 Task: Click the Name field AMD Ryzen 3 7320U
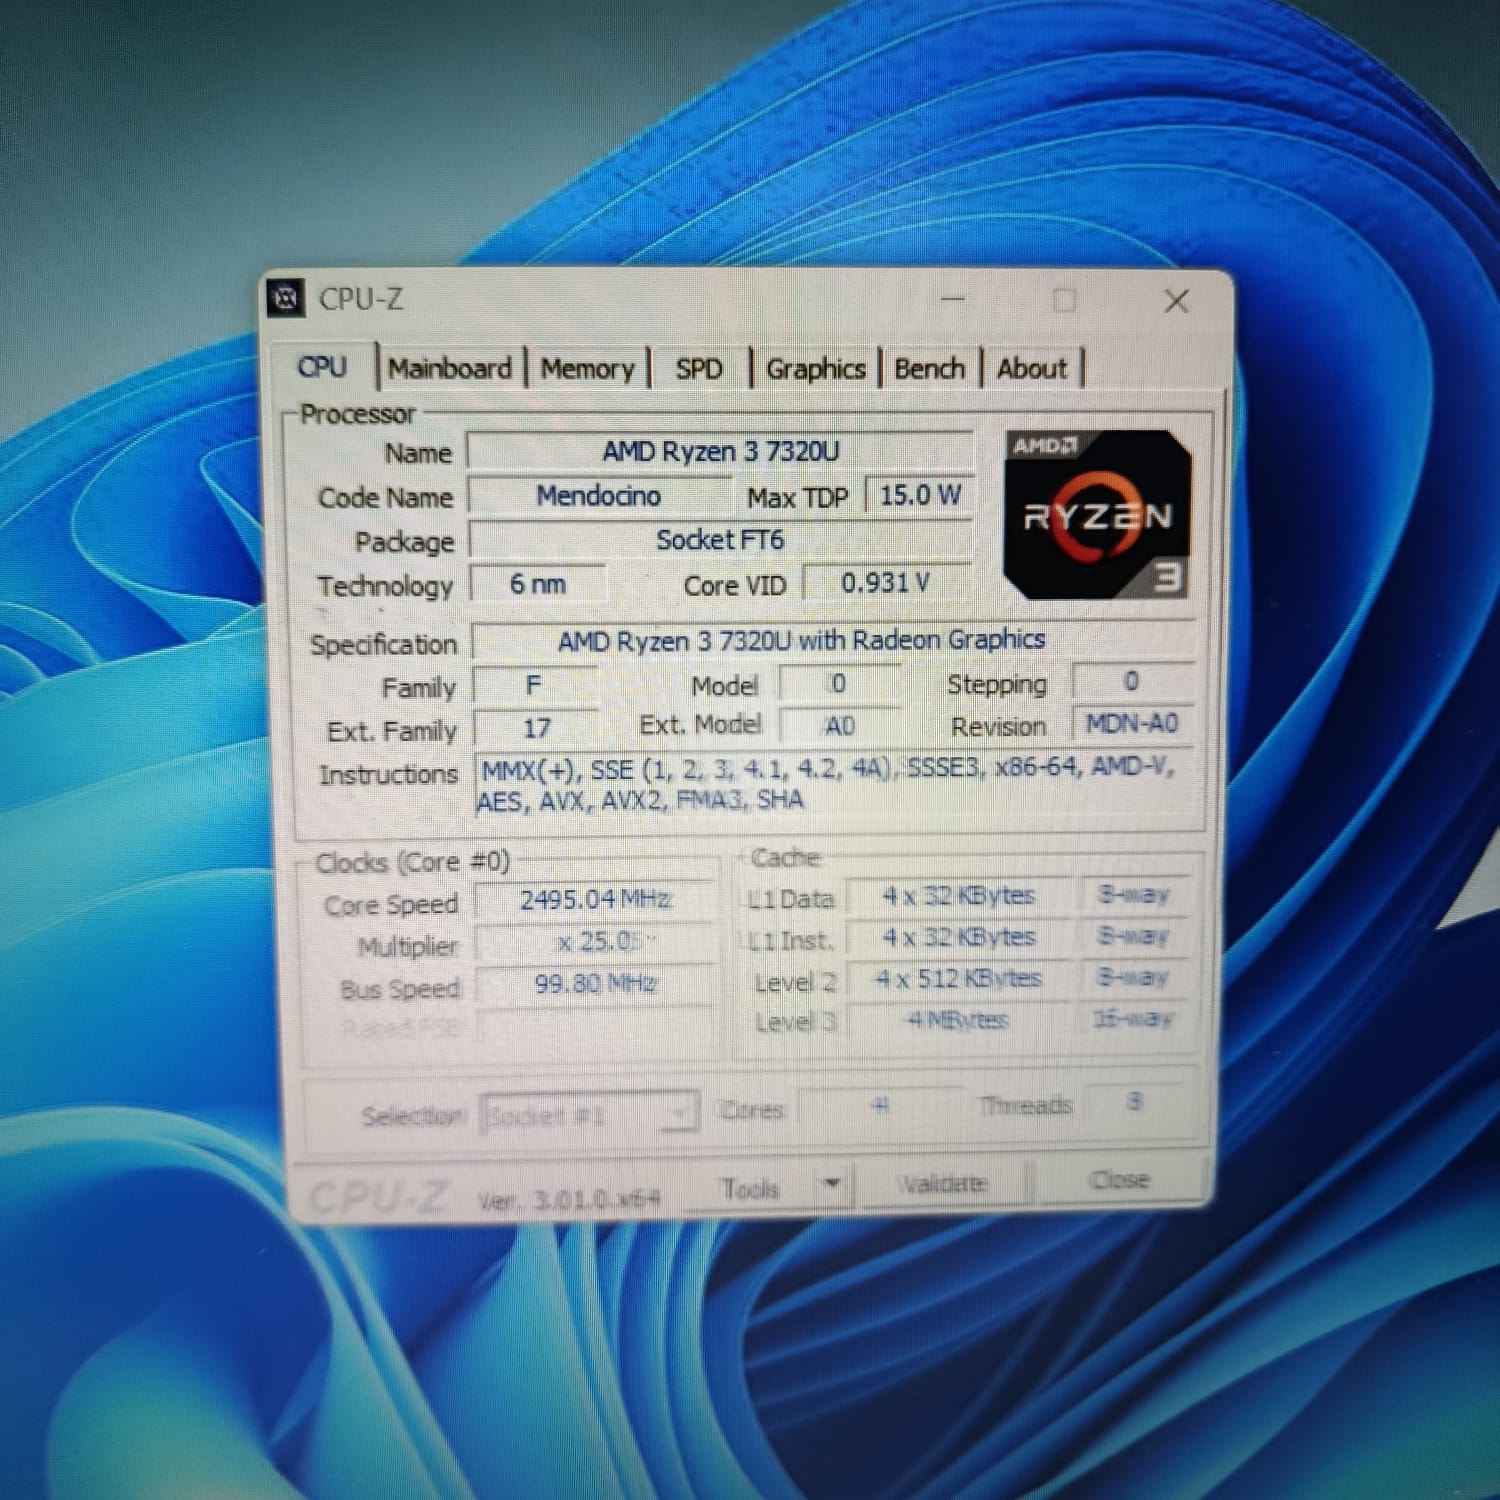coord(720,451)
